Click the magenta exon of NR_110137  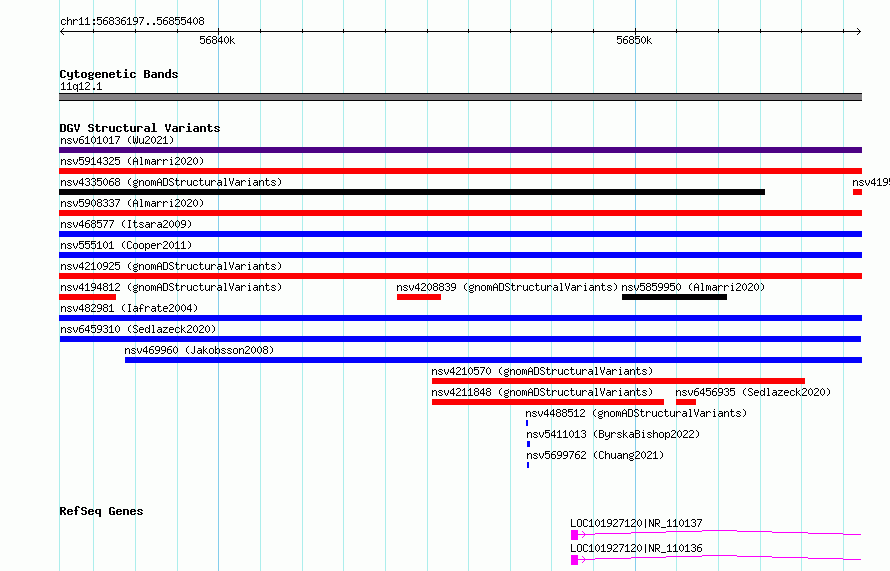click(x=574, y=535)
